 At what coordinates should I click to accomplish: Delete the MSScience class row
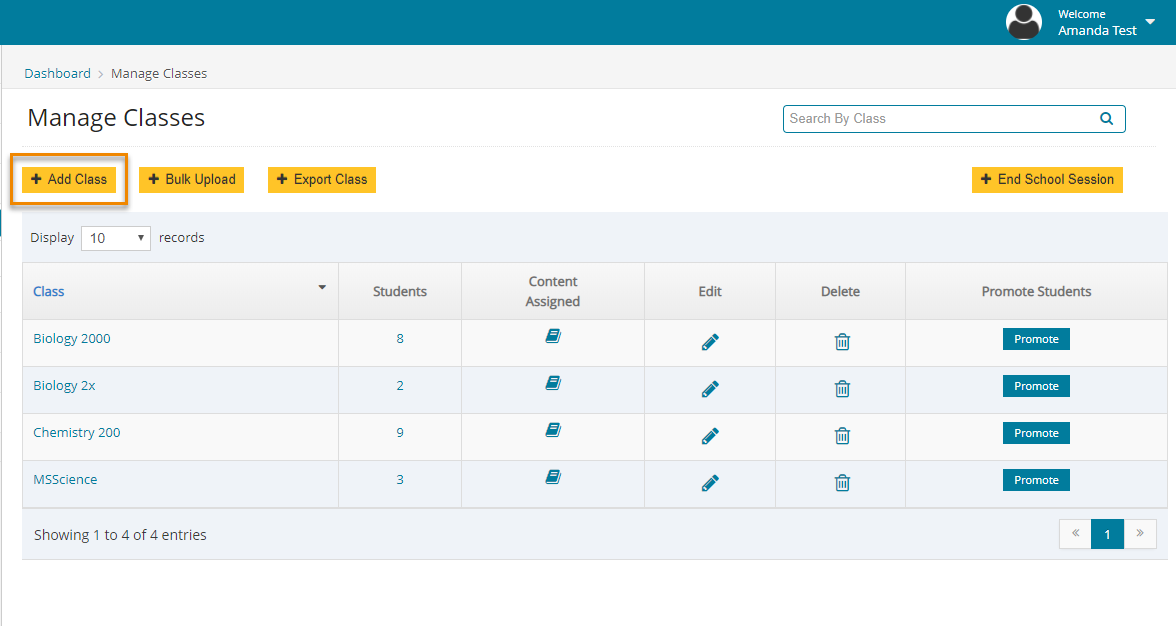(x=842, y=483)
